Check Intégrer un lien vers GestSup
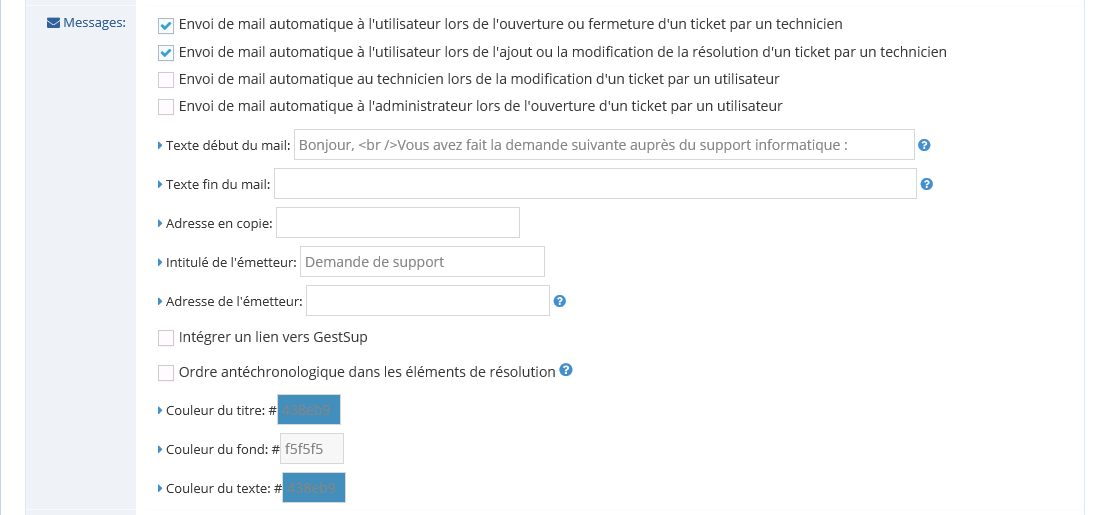 [166, 338]
